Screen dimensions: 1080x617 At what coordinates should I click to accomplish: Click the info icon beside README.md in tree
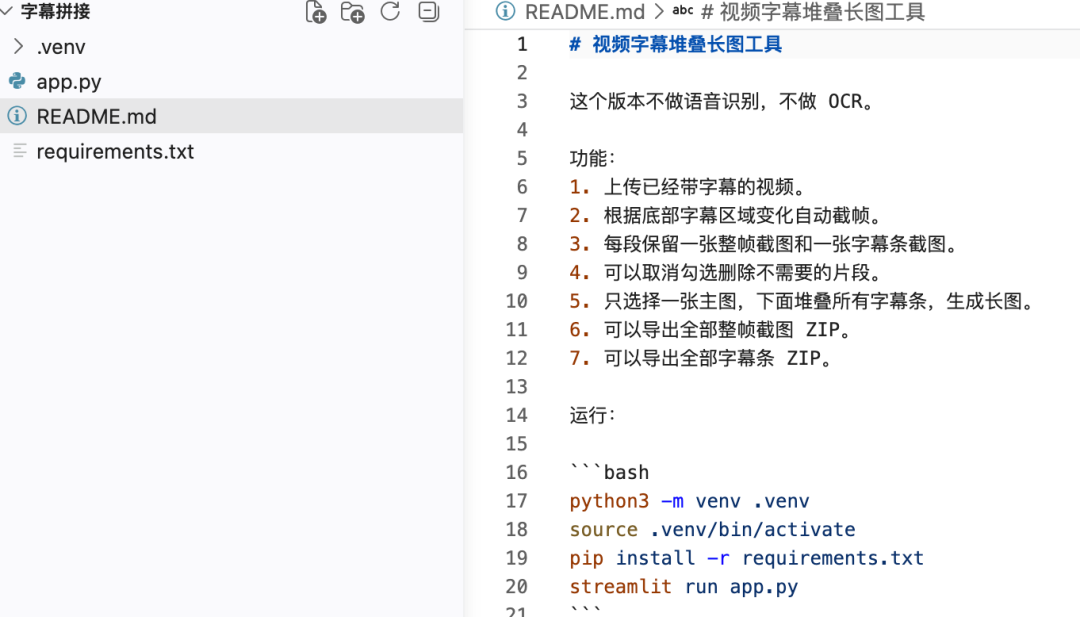(x=17, y=116)
